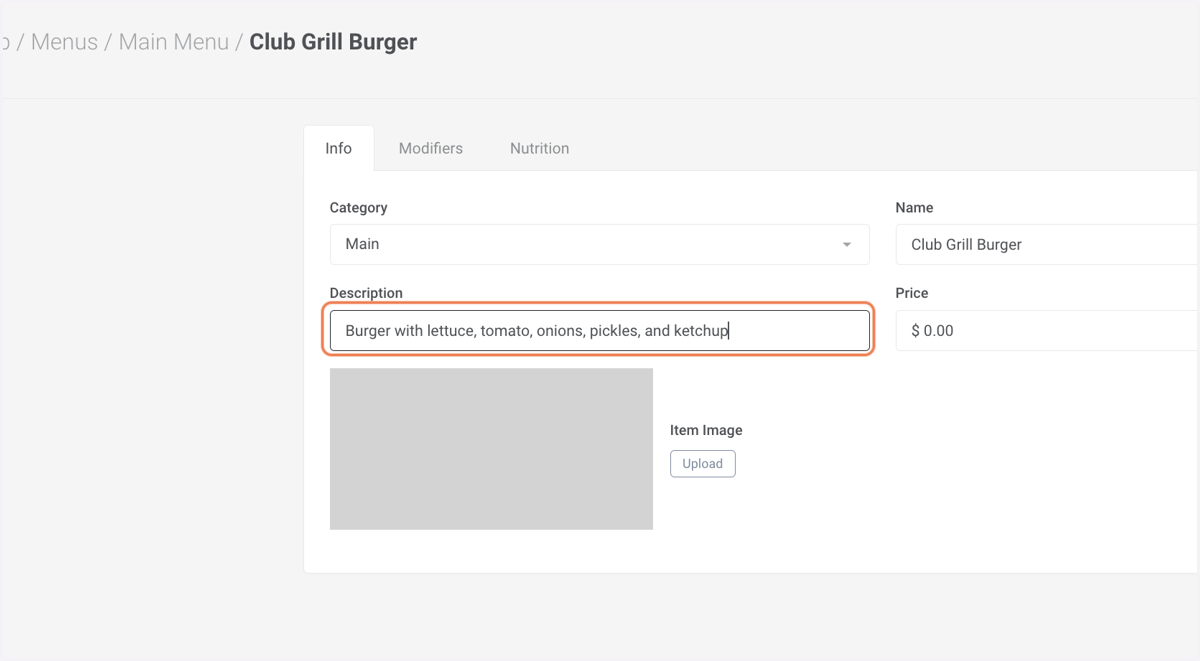Click the gray item image placeholder
1200x661 pixels.
[491, 449]
